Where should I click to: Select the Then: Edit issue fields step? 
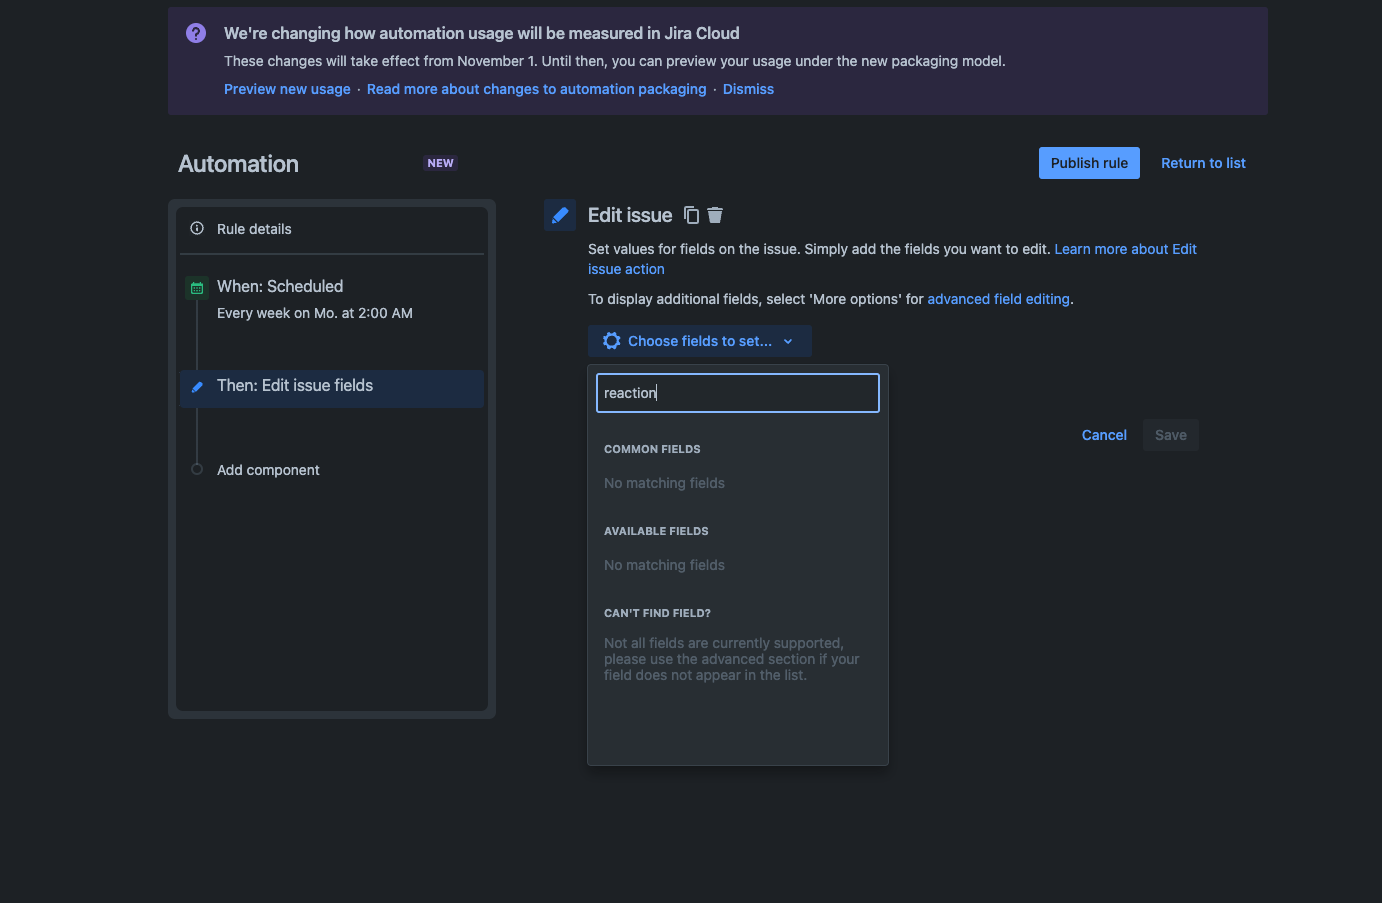pos(295,385)
